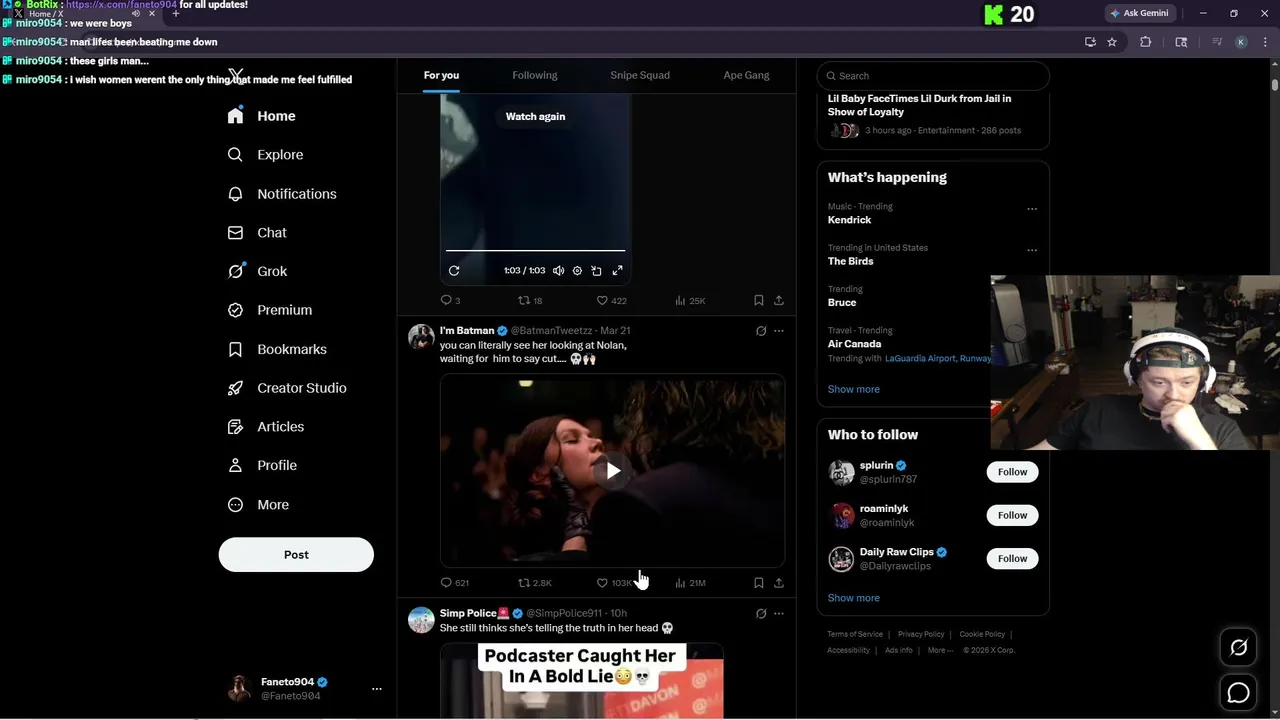Image resolution: width=1280 pixels, height=720 pixels.
Task: Repost the I'm Batman post
Action: click(x=534, y=583)
